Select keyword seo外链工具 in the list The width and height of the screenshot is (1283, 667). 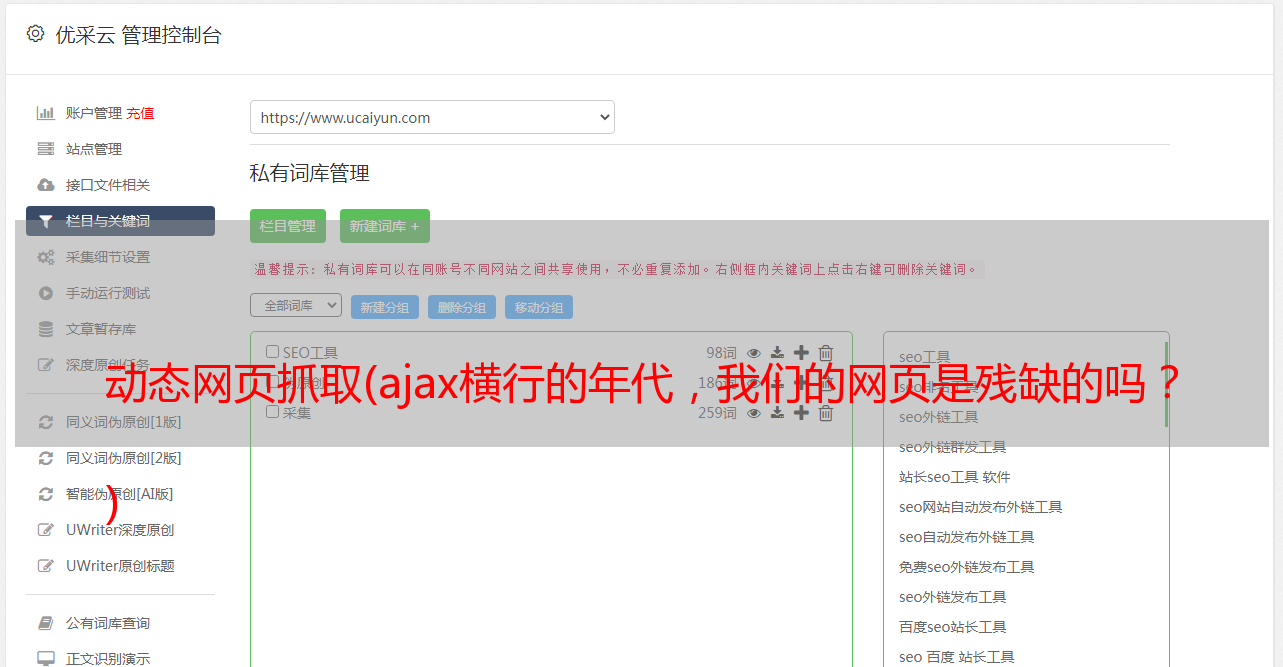click(x=939, y=417)
